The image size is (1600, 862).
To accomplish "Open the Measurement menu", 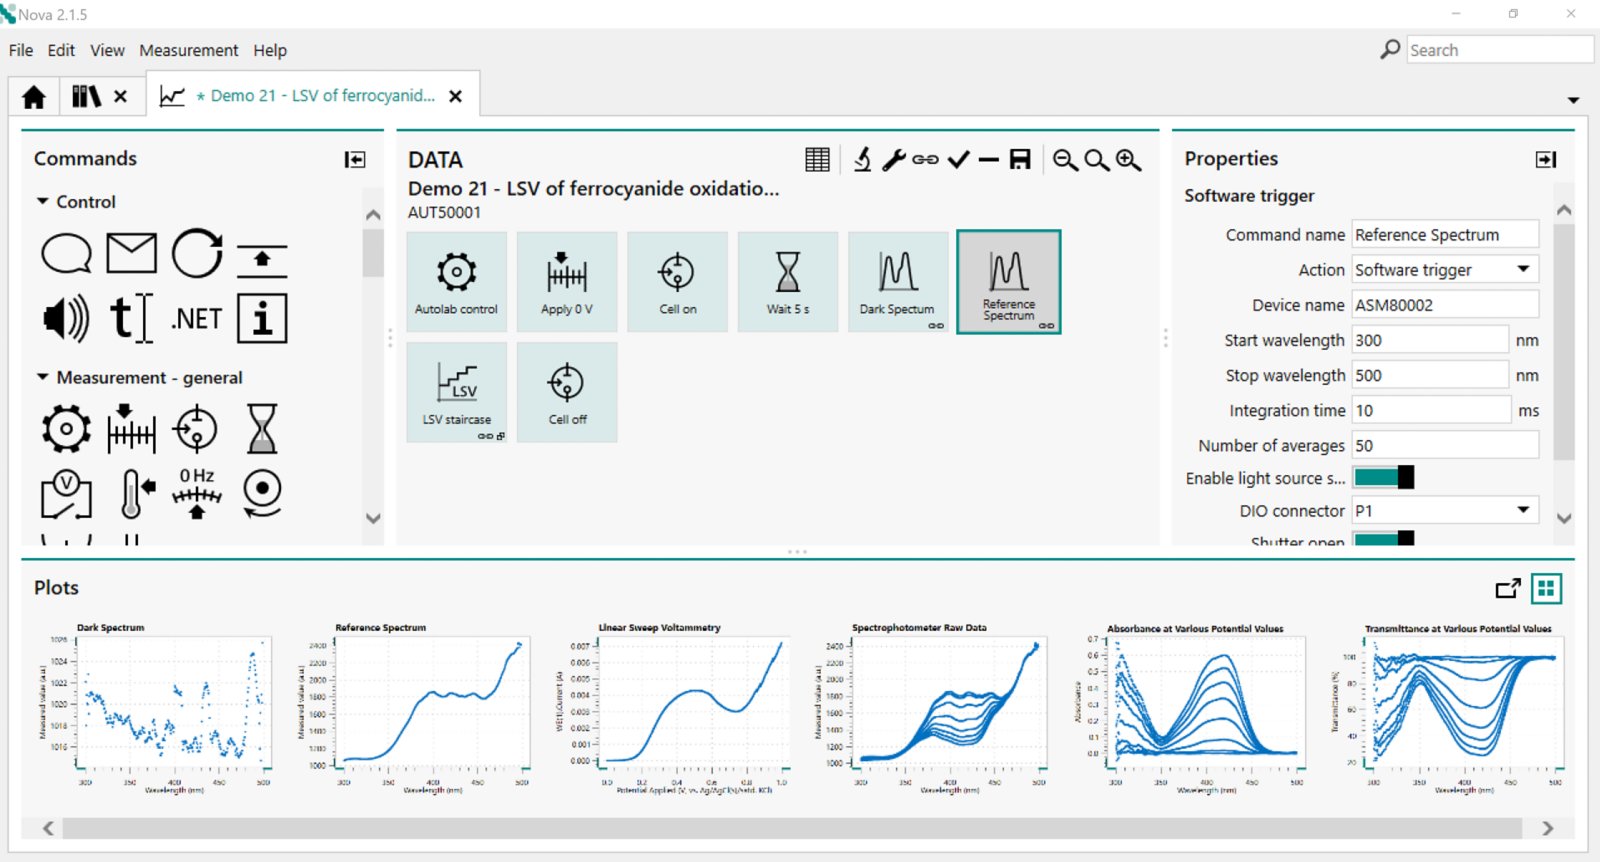I will click(188, 50).
